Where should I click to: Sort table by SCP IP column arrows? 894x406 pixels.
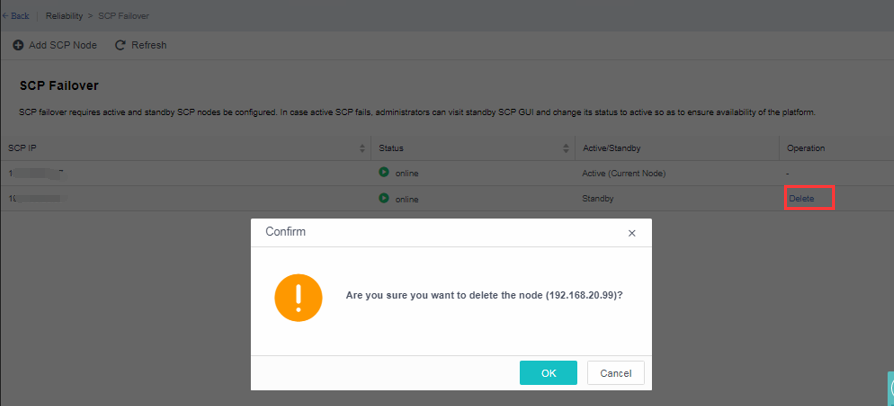(362, 148)
